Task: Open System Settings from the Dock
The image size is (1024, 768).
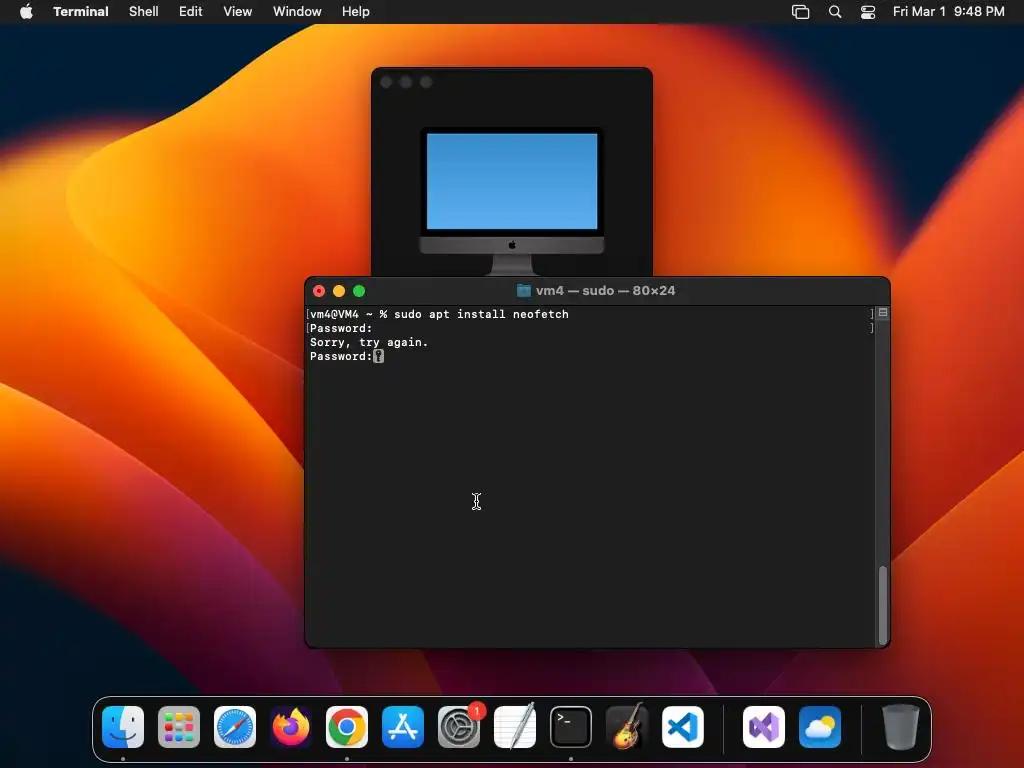Action: [x=459, y=726]
